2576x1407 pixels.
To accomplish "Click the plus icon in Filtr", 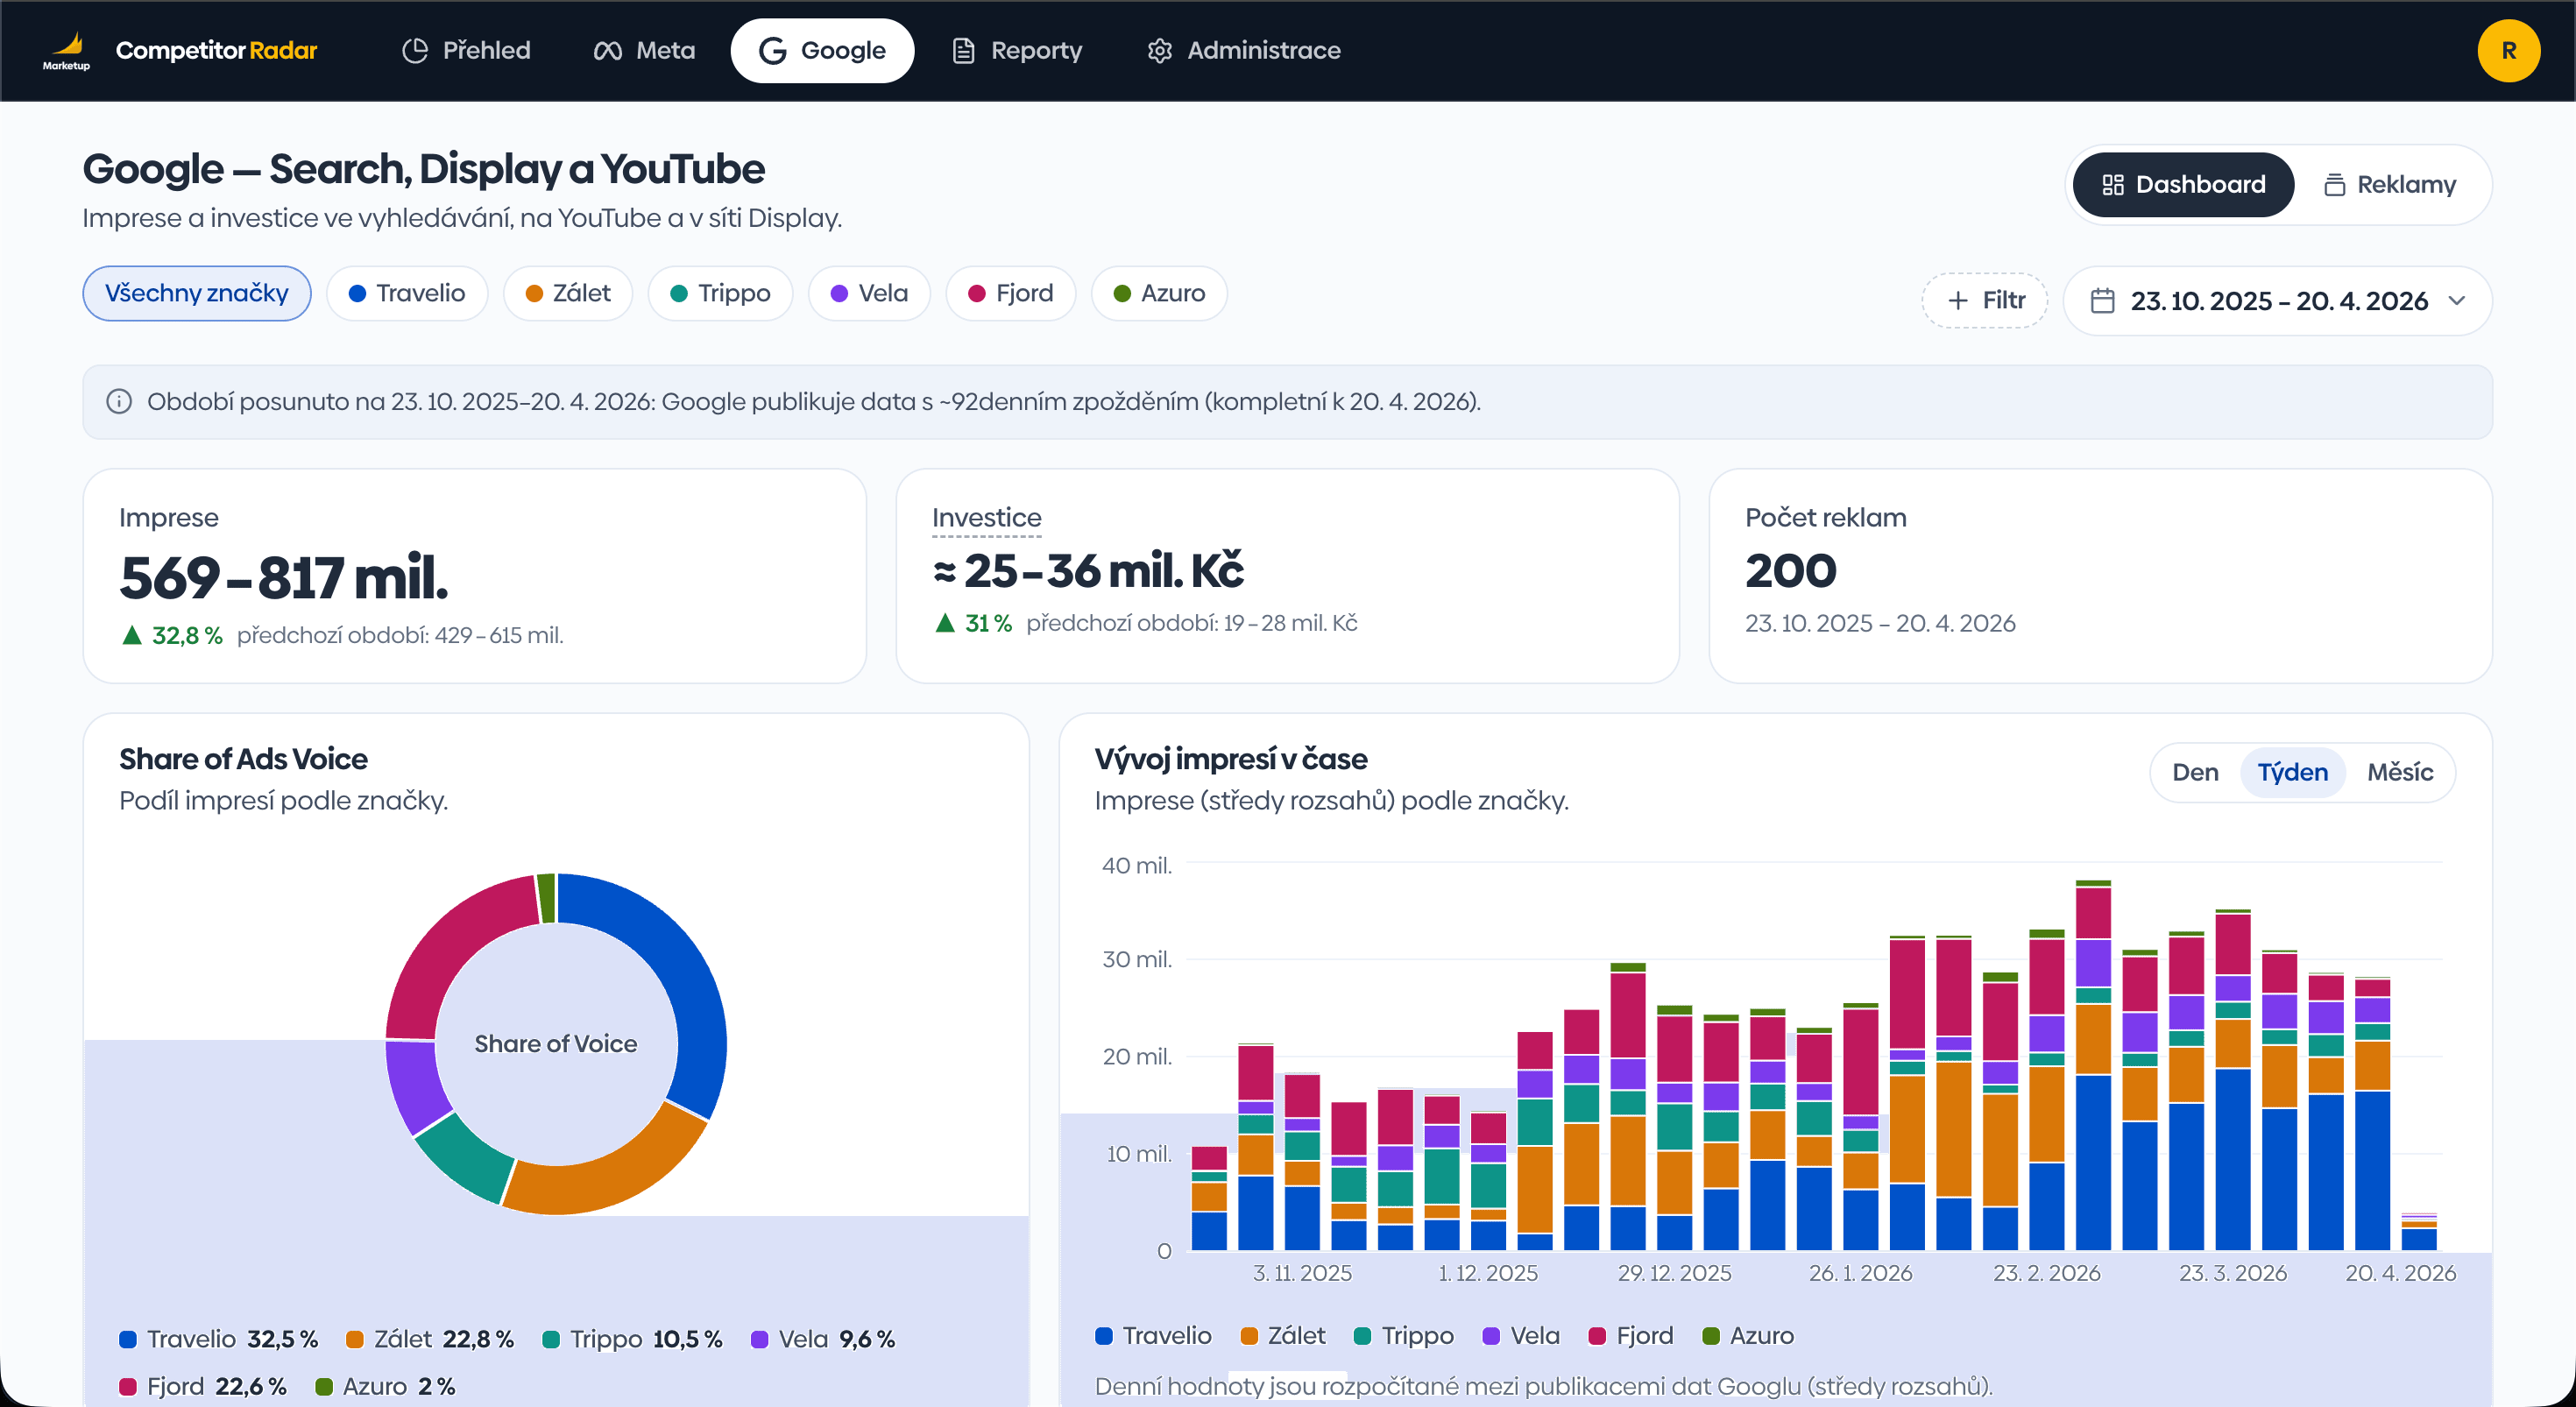I will click(x=1958, y=300).
